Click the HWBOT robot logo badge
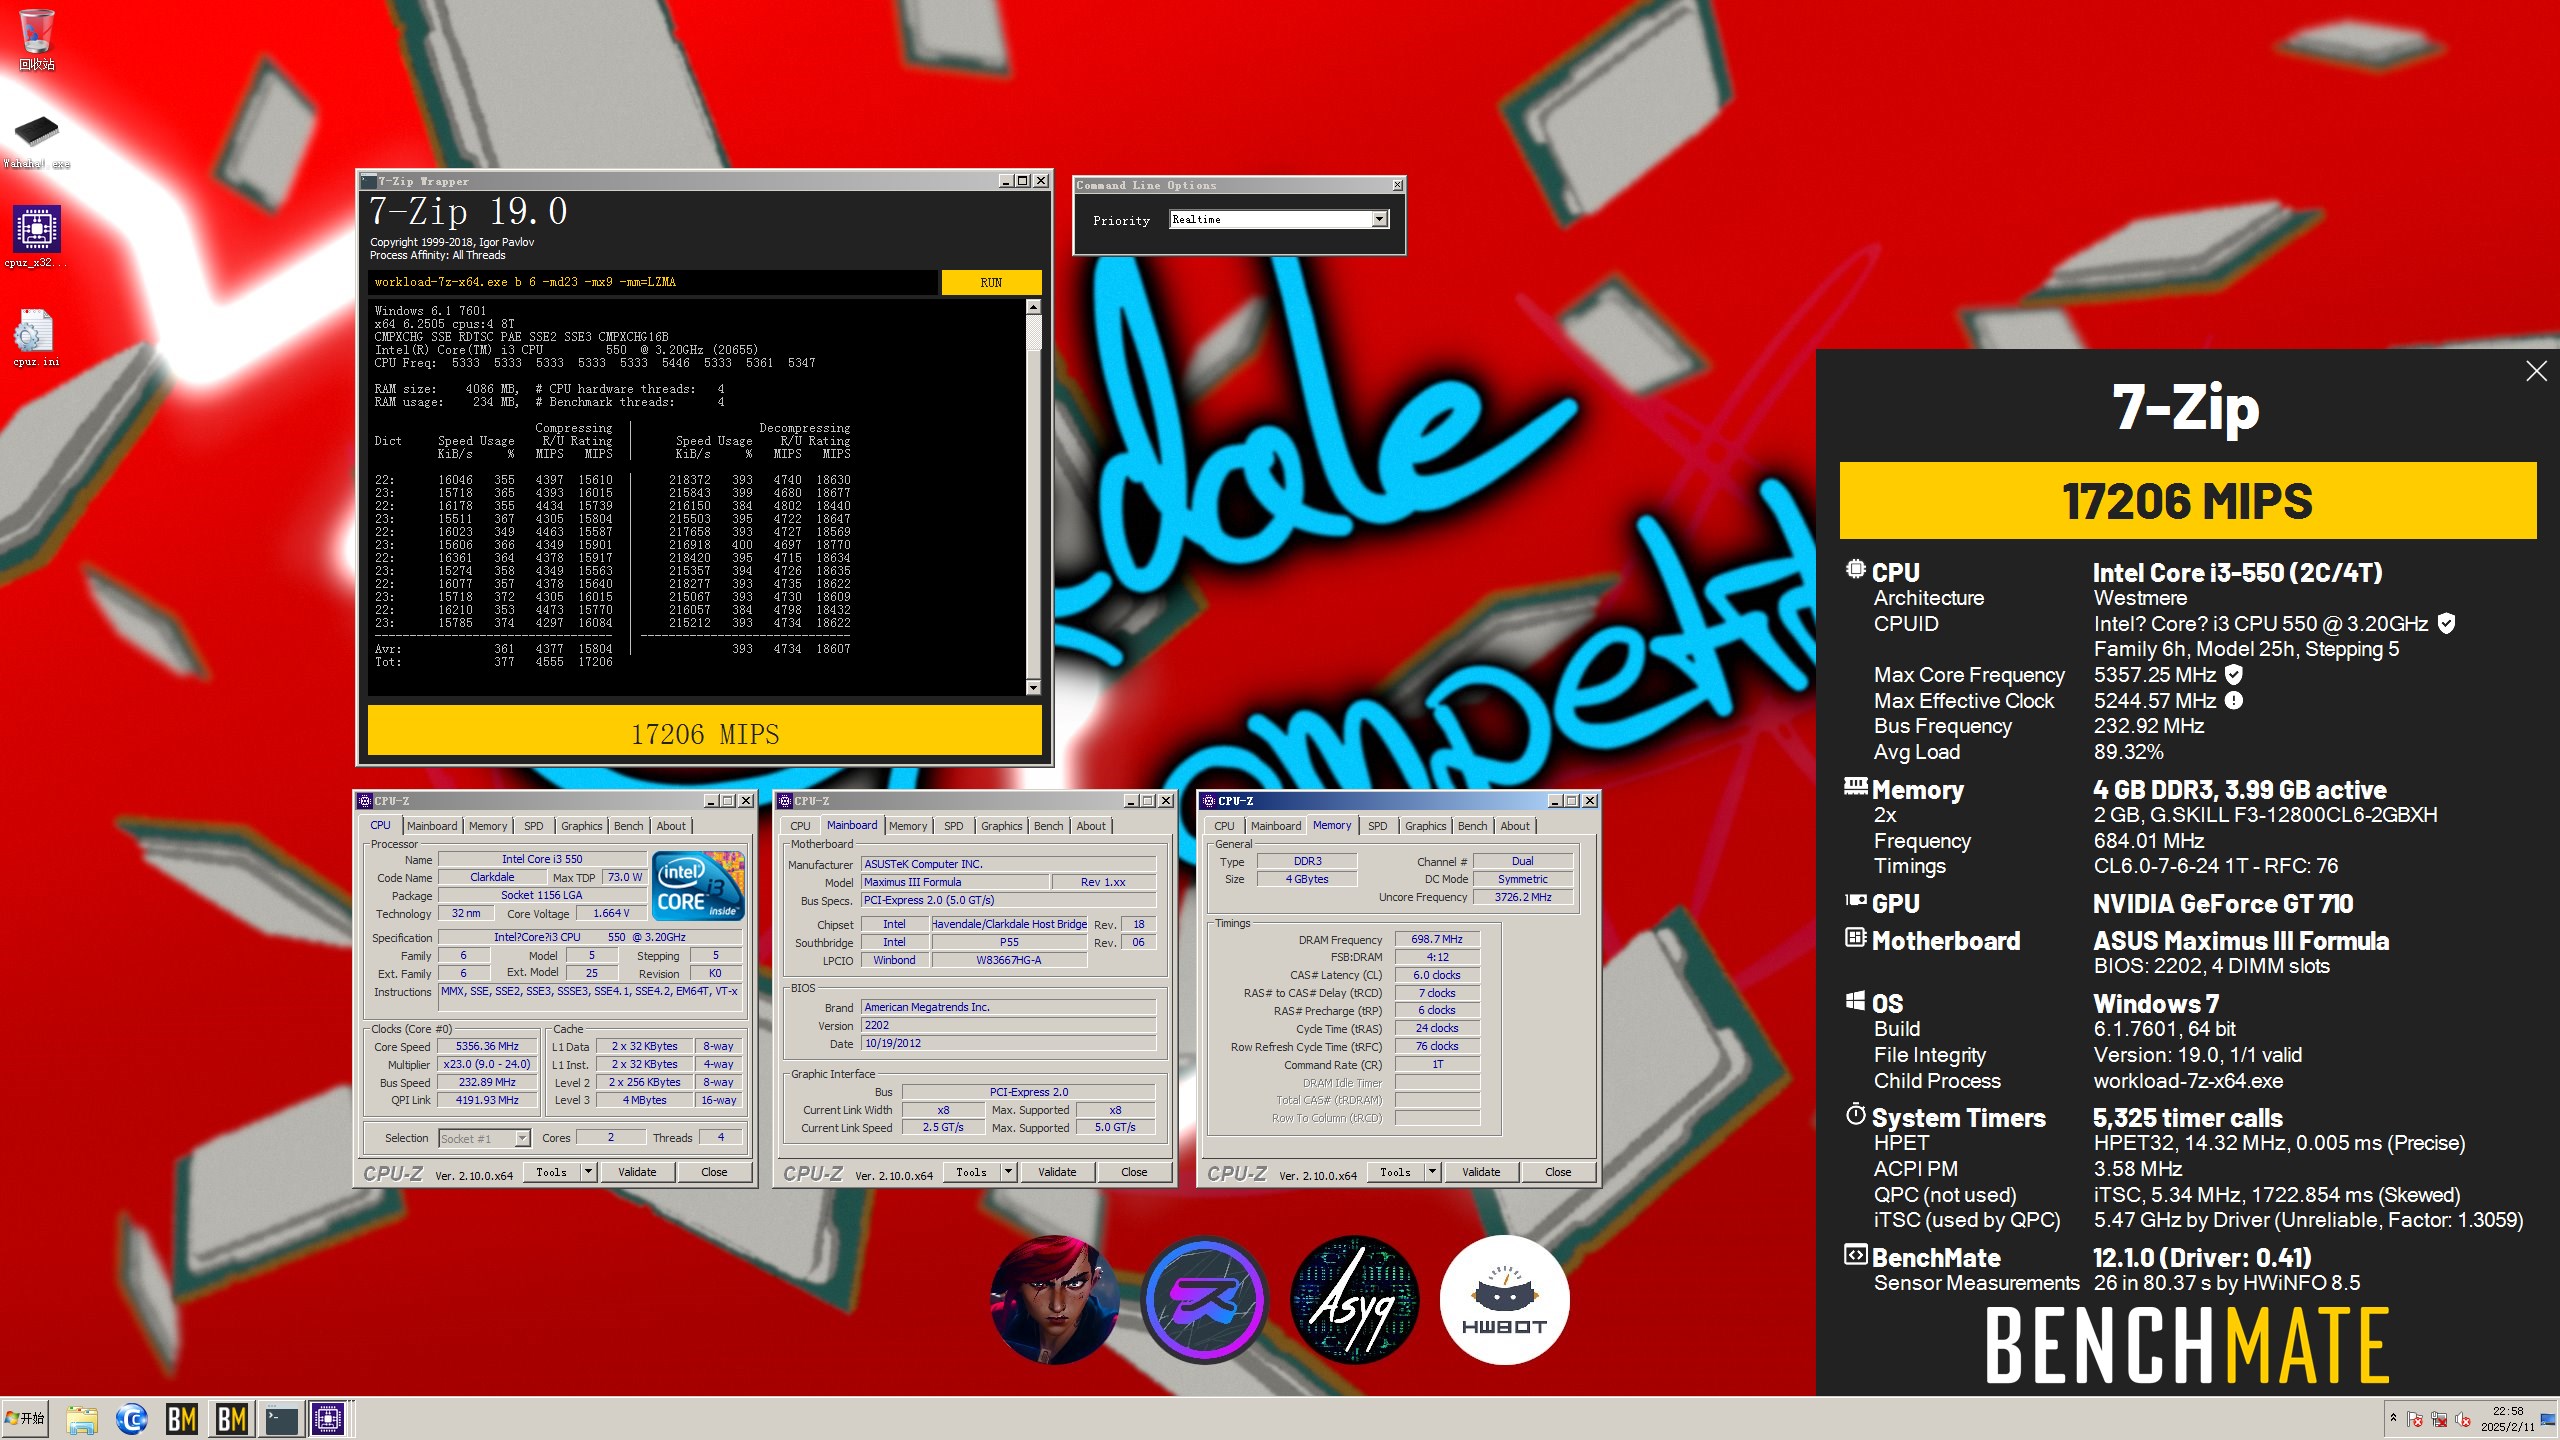2560x1440 pixels. click(x=1505, y=1300)
